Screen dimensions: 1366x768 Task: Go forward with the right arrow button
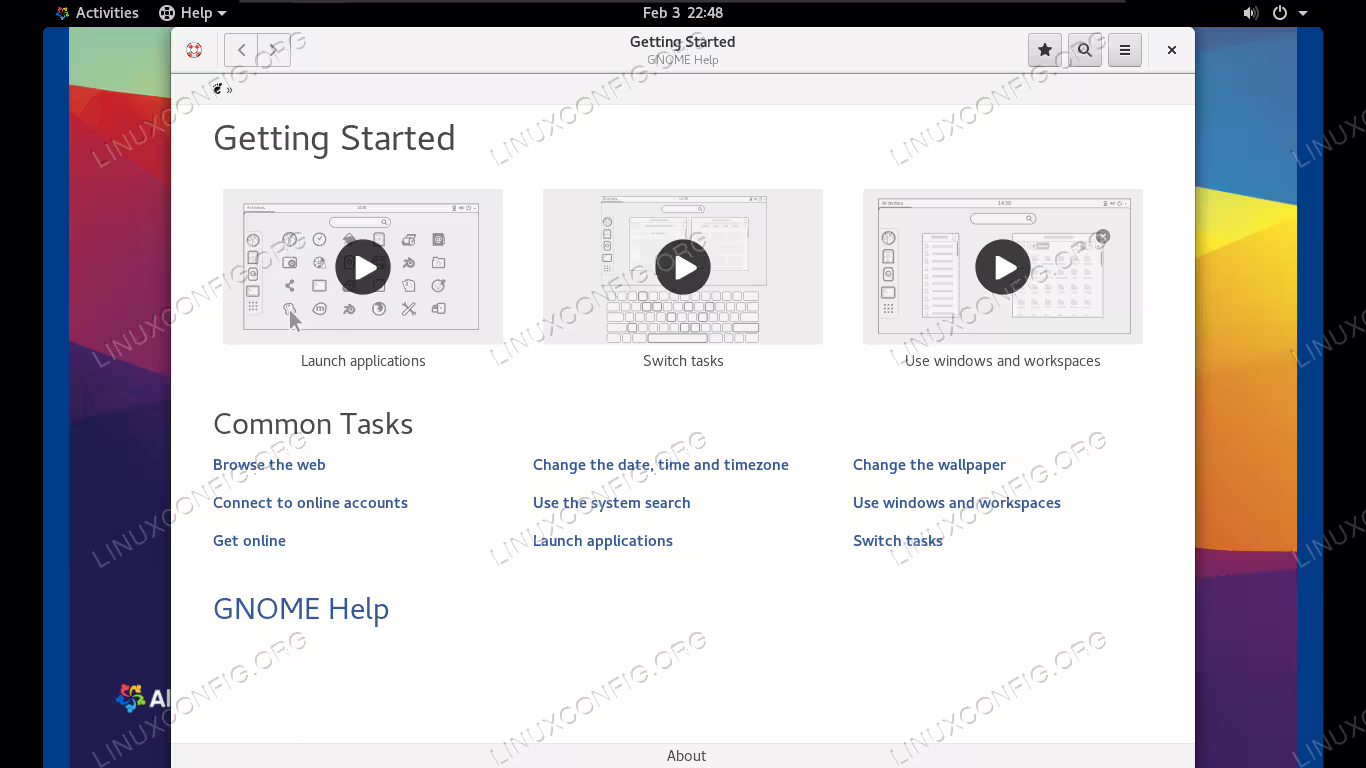click(274, 50)
